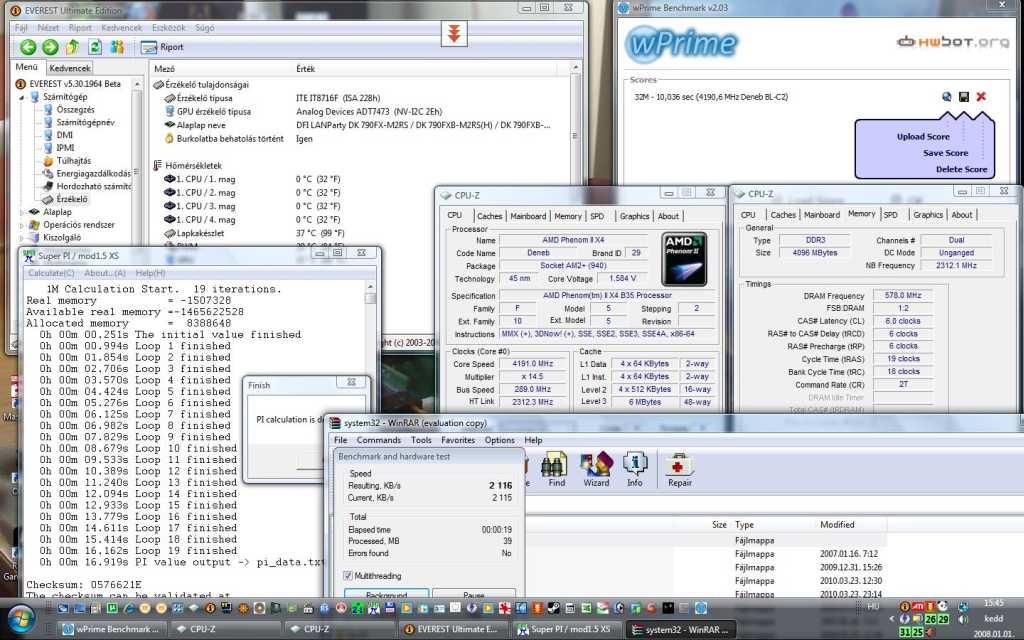This screenshot has height=640, width=1024.
Task: Open the Riport menu in EVEREST menu bar
Action: click(x=80, y=28)
